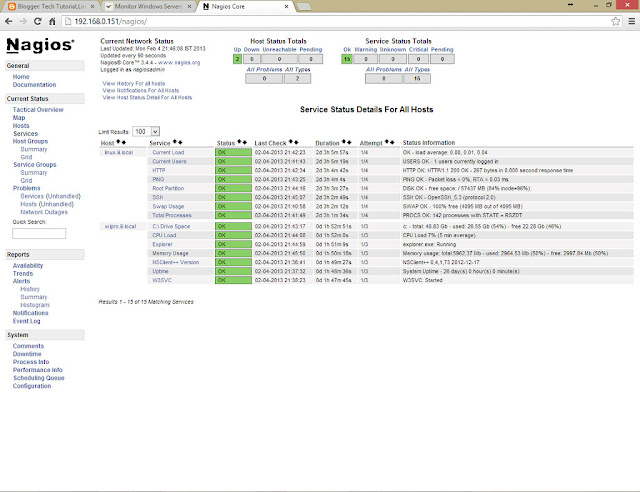
Task: Open Services in Current Status
Action: click(x=25, y=134)
